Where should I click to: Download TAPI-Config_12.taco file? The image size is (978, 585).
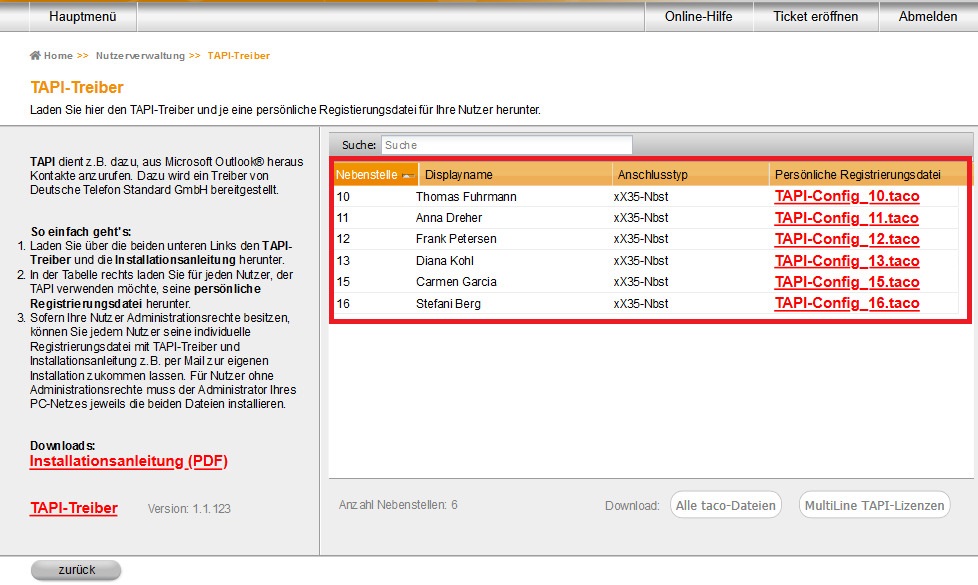tap(847, 239)
